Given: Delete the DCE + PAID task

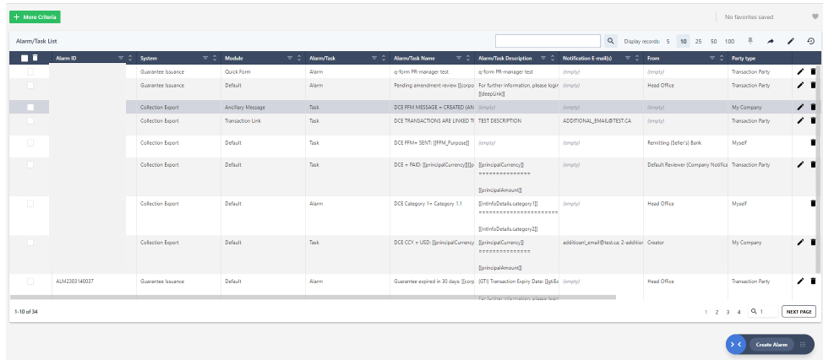Looking at the screenshot, I should tap(813, 165).
